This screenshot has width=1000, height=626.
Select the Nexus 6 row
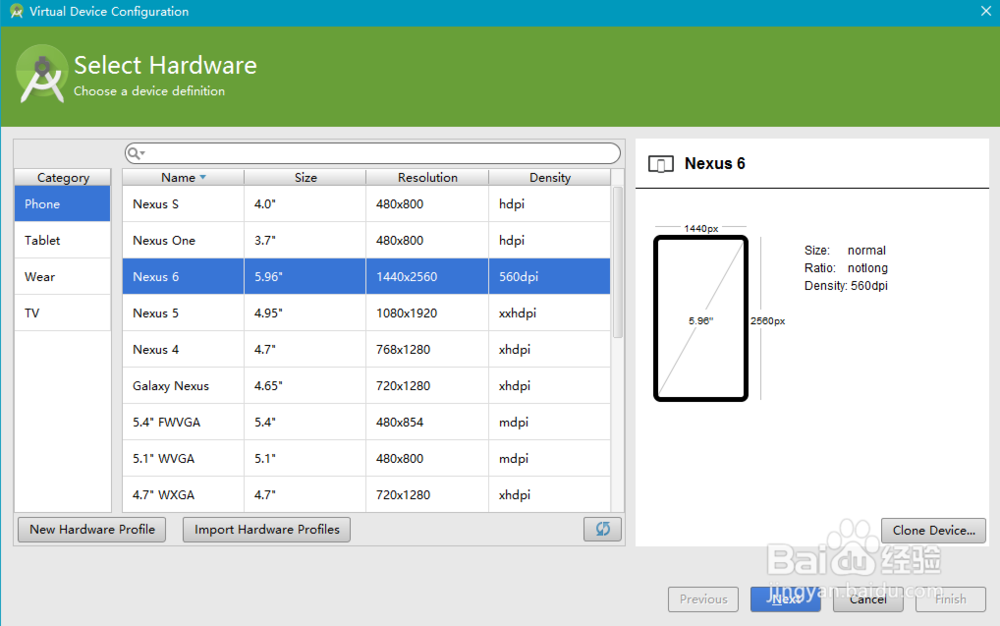tap(366, 277)
